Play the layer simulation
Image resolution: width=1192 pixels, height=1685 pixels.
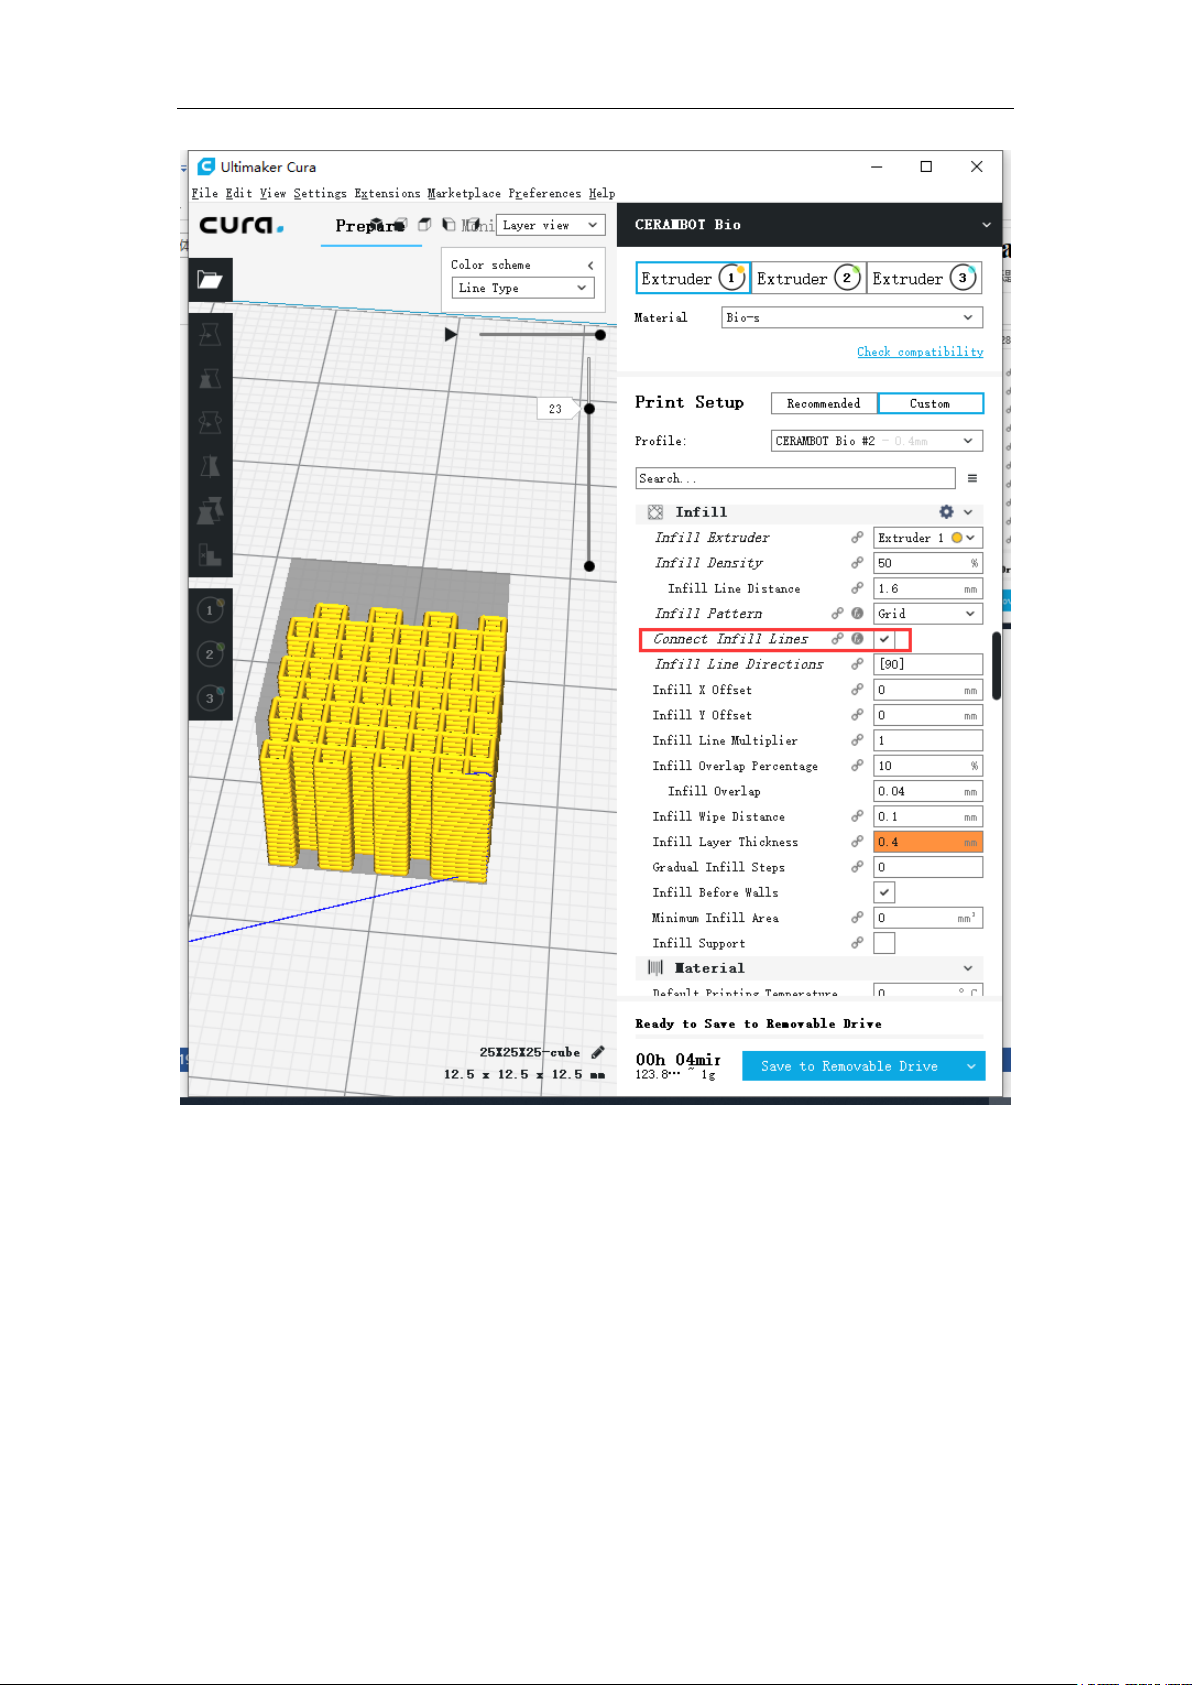pyautogui.click(x=451, y=334)
